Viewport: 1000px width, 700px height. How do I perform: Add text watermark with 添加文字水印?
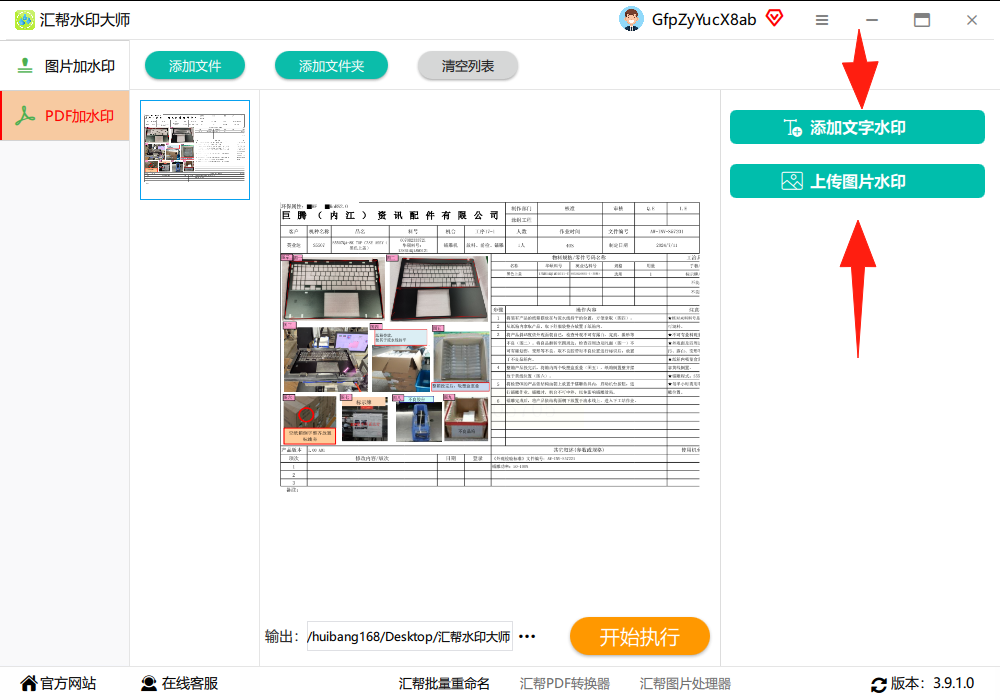tap(857, 127)
